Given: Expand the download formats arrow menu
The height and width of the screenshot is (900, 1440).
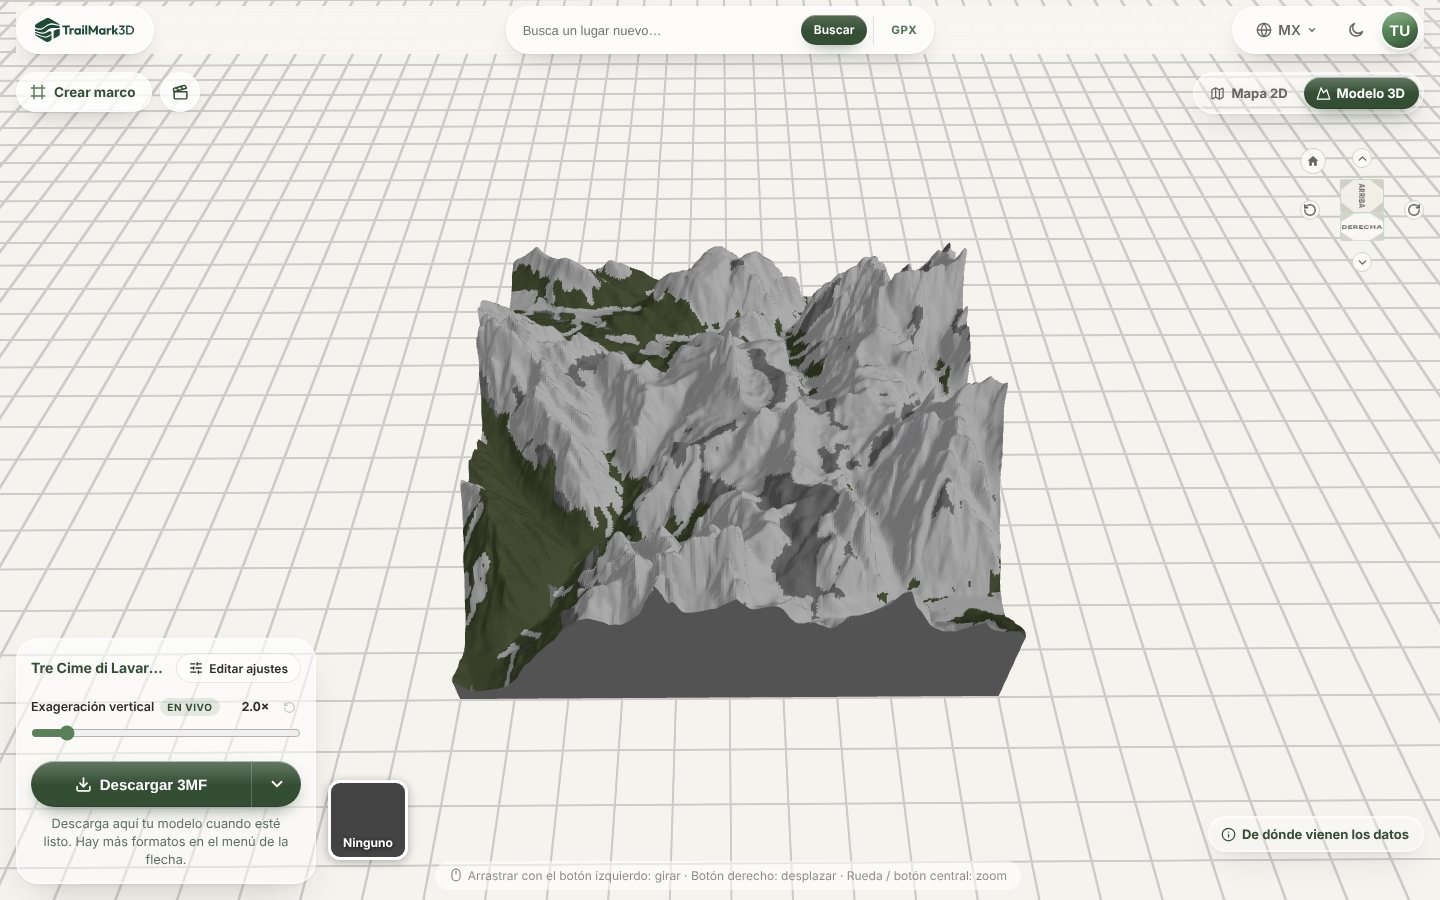Looking at the screenshot, I should click(x=277, y=785).
